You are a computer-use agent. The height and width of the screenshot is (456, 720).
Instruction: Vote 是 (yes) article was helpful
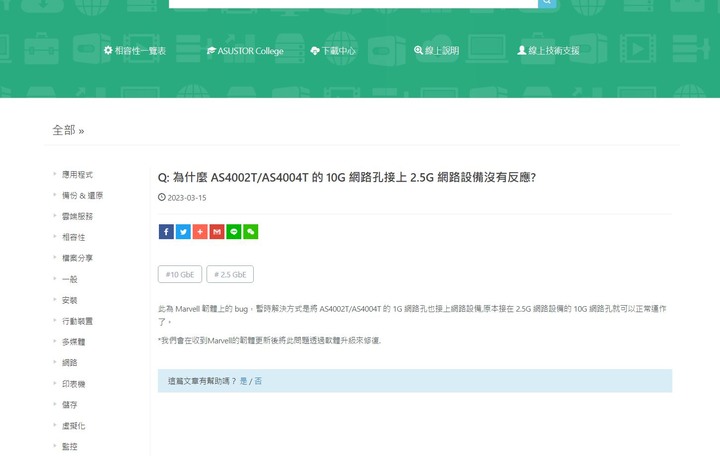[x=243, y=381]
